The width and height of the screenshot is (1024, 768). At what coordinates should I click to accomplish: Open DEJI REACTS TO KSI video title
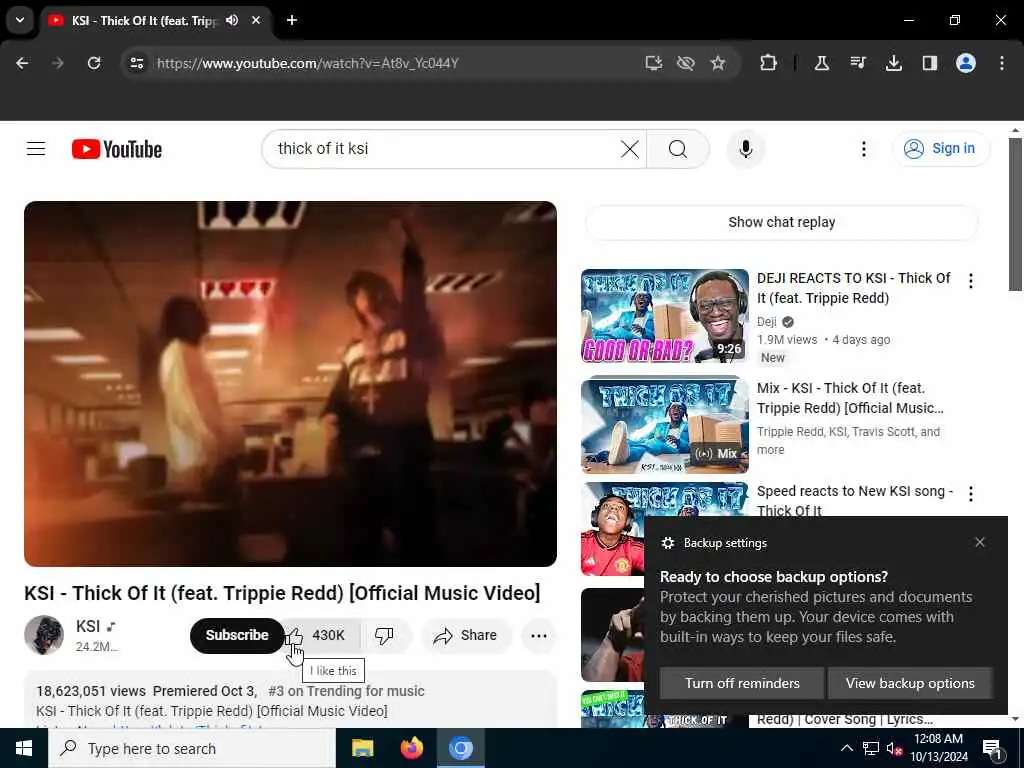point(854,288)
